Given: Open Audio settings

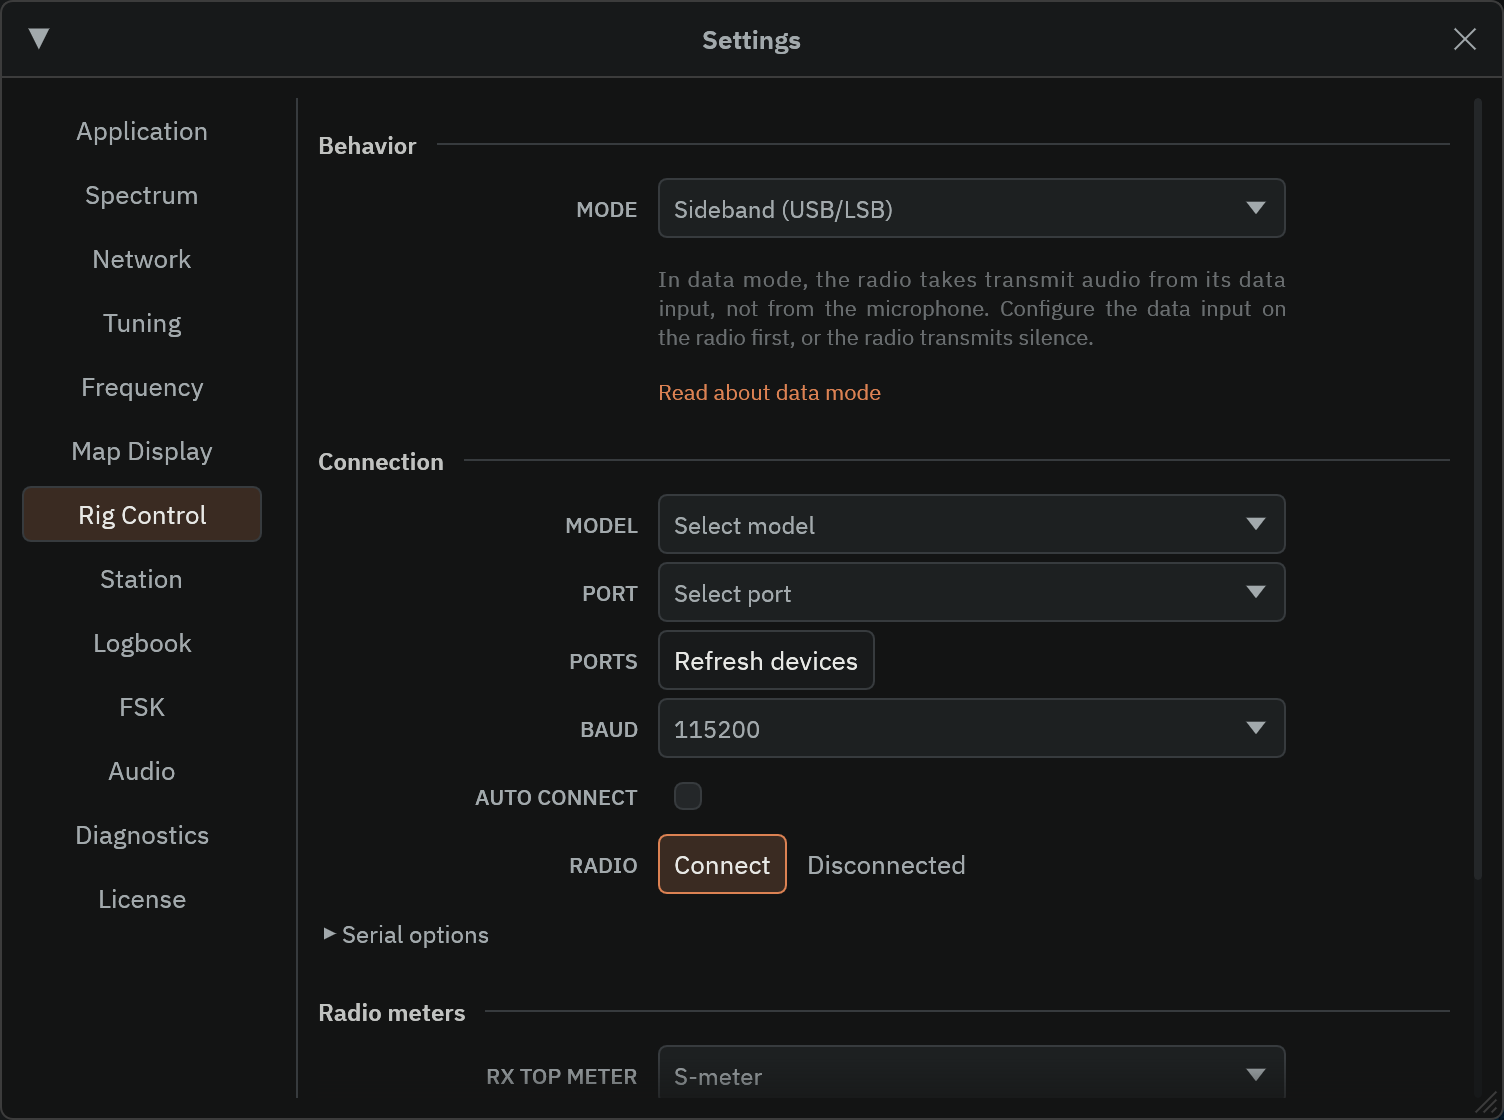Looking at the screenshot, I should (x=142, y=771).
